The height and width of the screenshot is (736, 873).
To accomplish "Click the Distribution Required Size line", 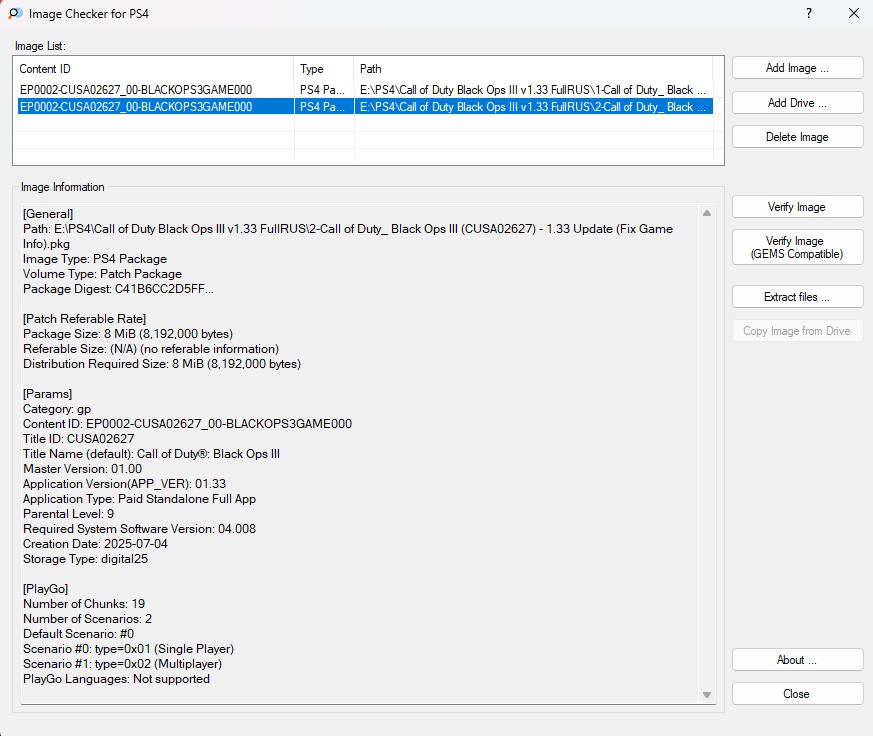I will 162,364.
